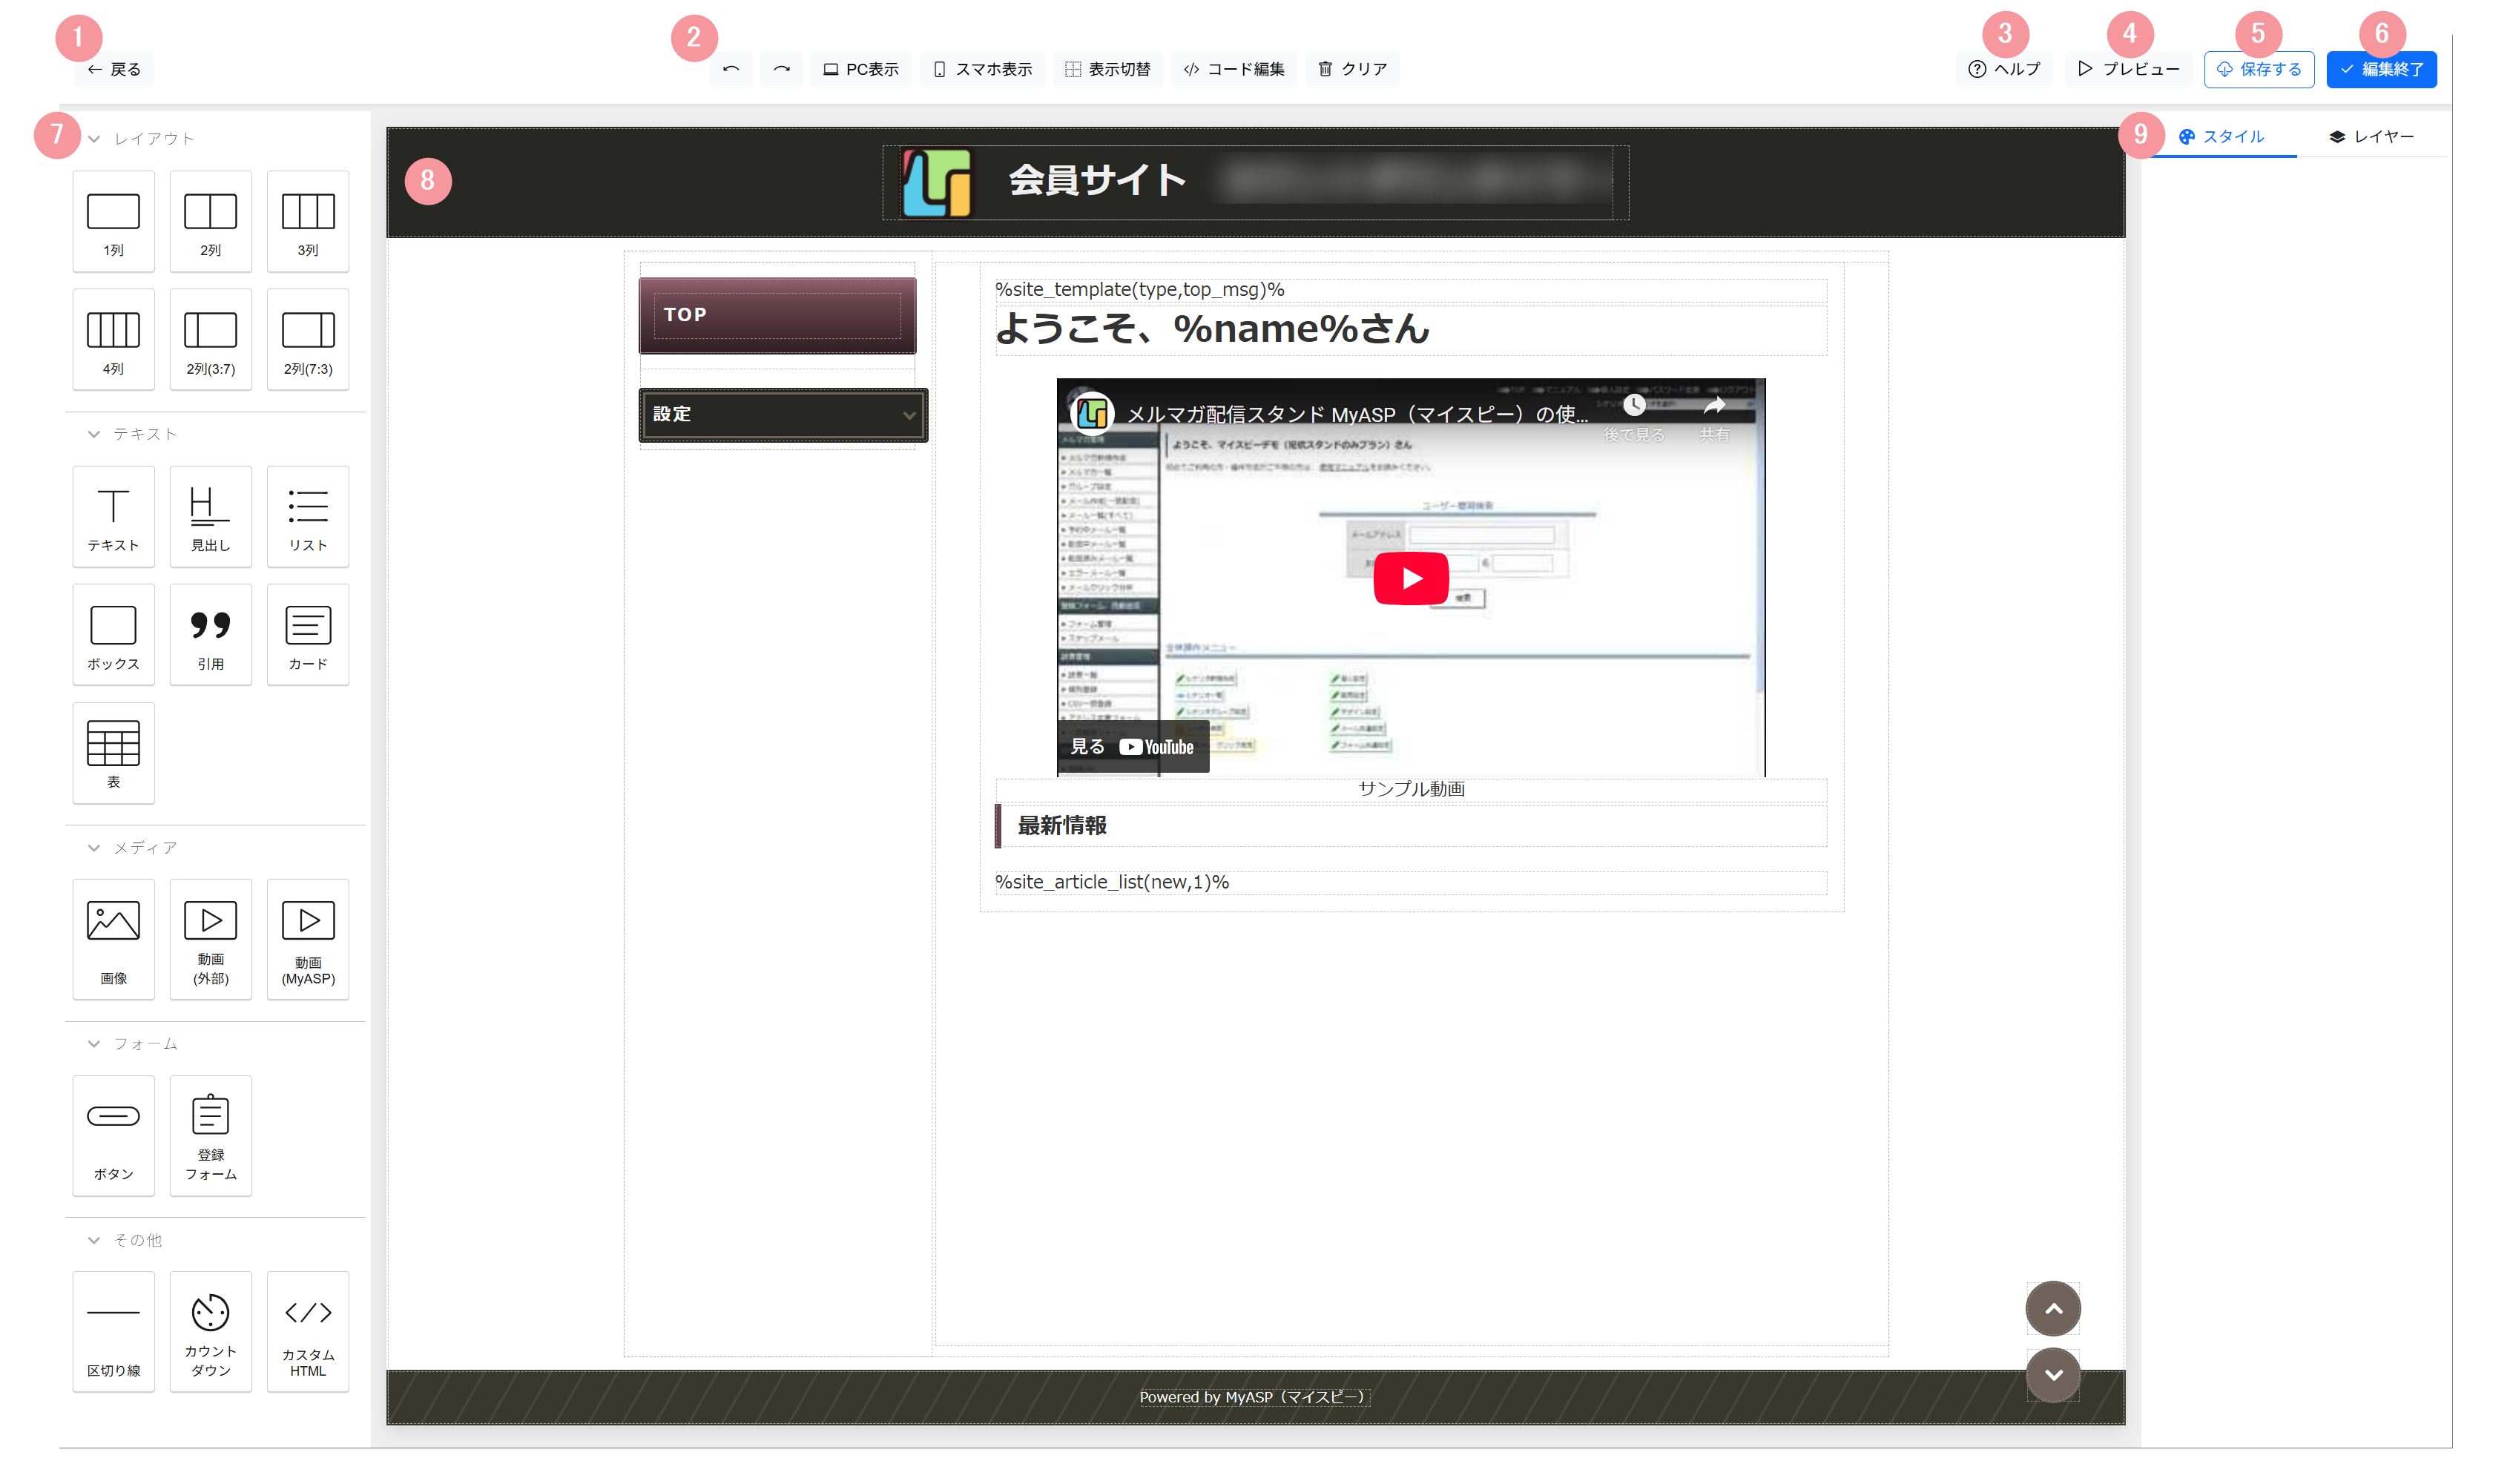Switch to PC表示 view
This screenshot has width=2513, height=1484.
[860, 69]
